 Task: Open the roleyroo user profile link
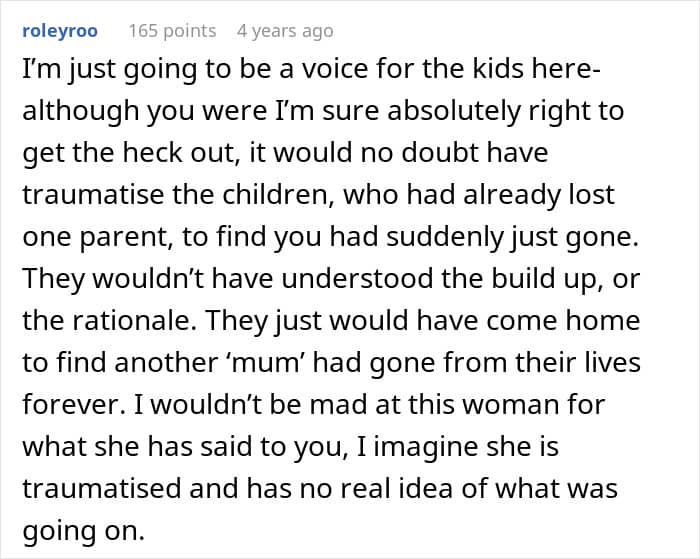click(60, 31)
